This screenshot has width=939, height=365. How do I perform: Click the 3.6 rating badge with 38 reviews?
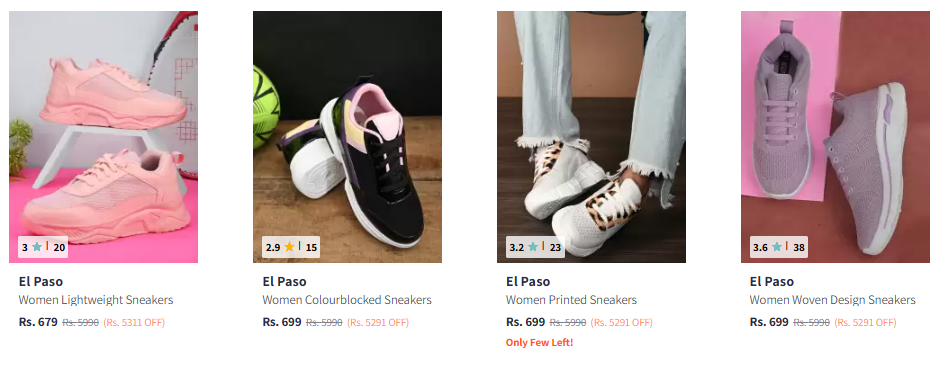click(779, 247)
